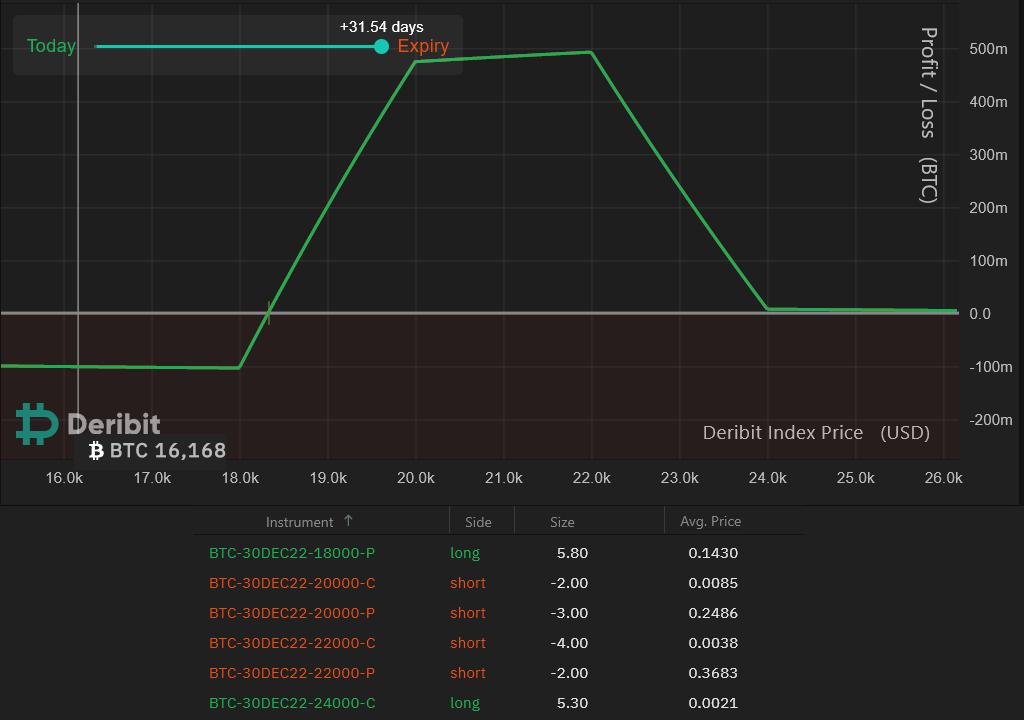Toggle the long side on the 18000-P row
1024x720 pixels.
[x=465, y=553]
